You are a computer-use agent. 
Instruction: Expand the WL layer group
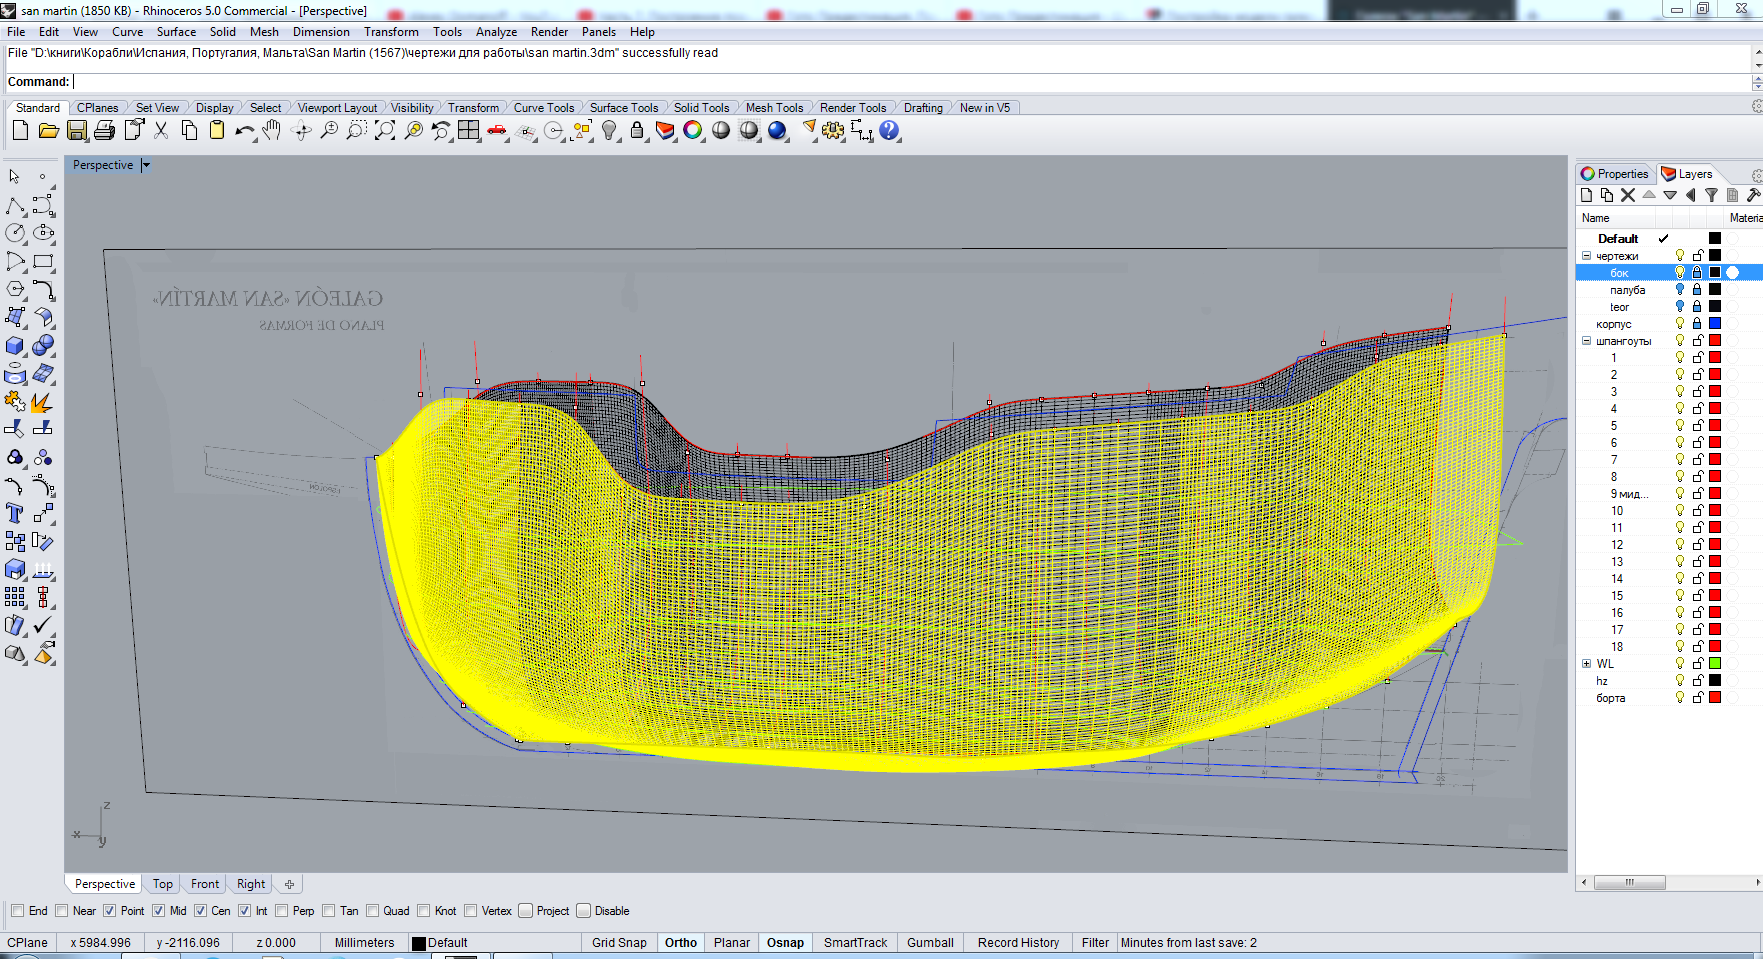pos(1586,664)
